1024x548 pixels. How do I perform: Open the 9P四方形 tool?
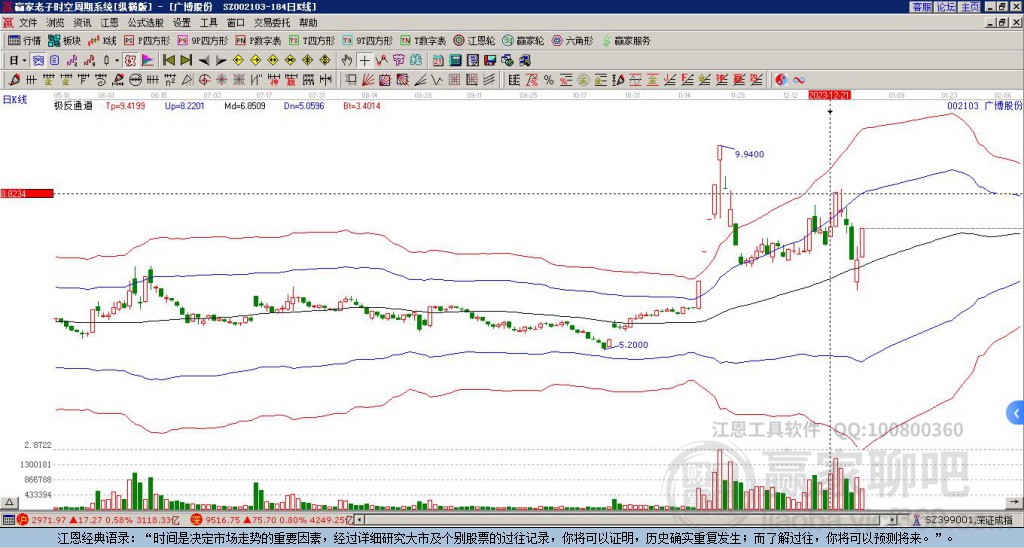coord(202,40)
